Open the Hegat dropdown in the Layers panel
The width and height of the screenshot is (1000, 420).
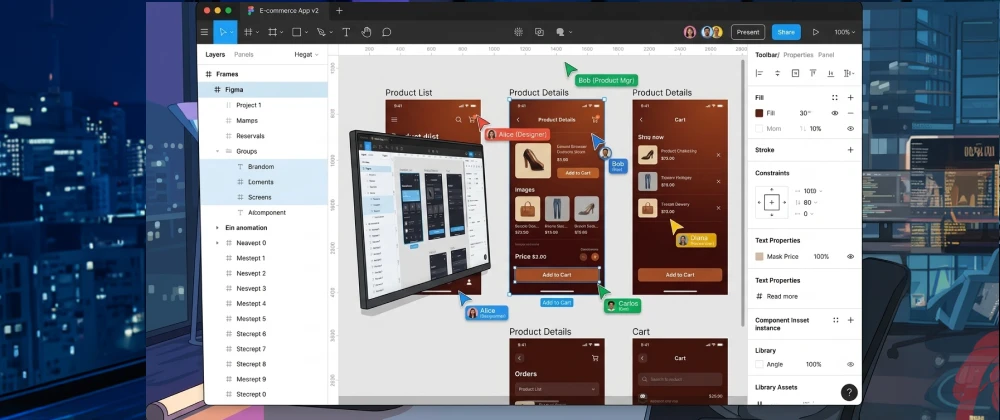[x=306, y=55]
